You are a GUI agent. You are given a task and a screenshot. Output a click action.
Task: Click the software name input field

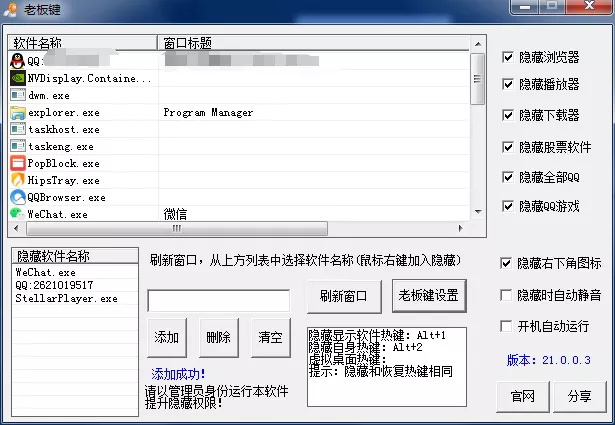coord(218,301)
